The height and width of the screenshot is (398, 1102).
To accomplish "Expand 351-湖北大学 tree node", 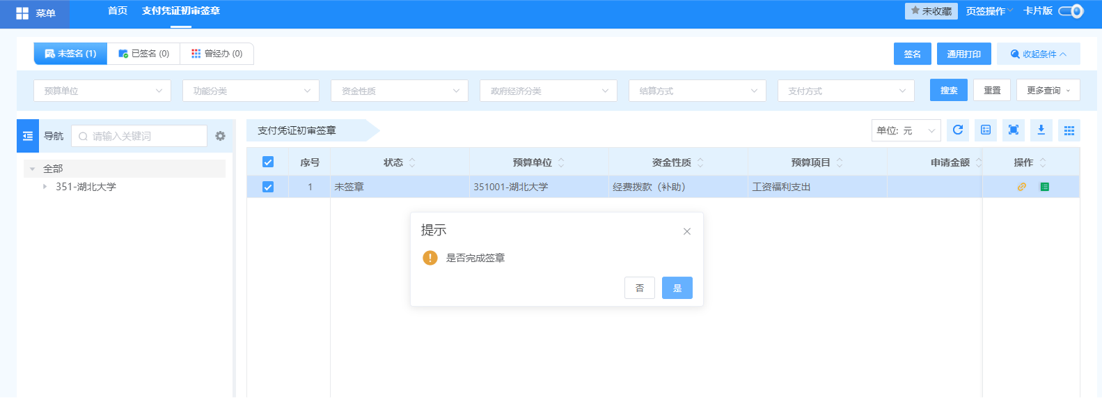I will 45,186.
